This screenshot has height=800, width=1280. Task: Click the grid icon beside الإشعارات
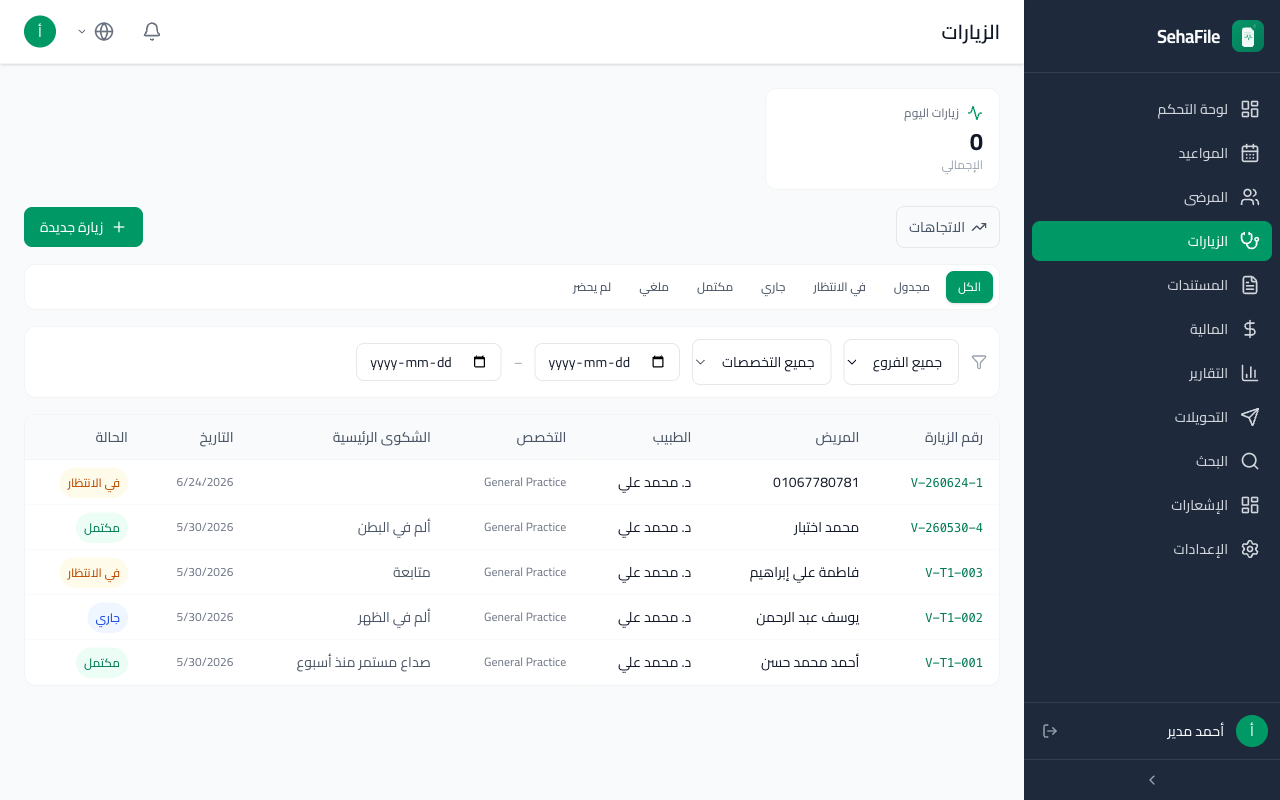click(x=1250, y=505)
